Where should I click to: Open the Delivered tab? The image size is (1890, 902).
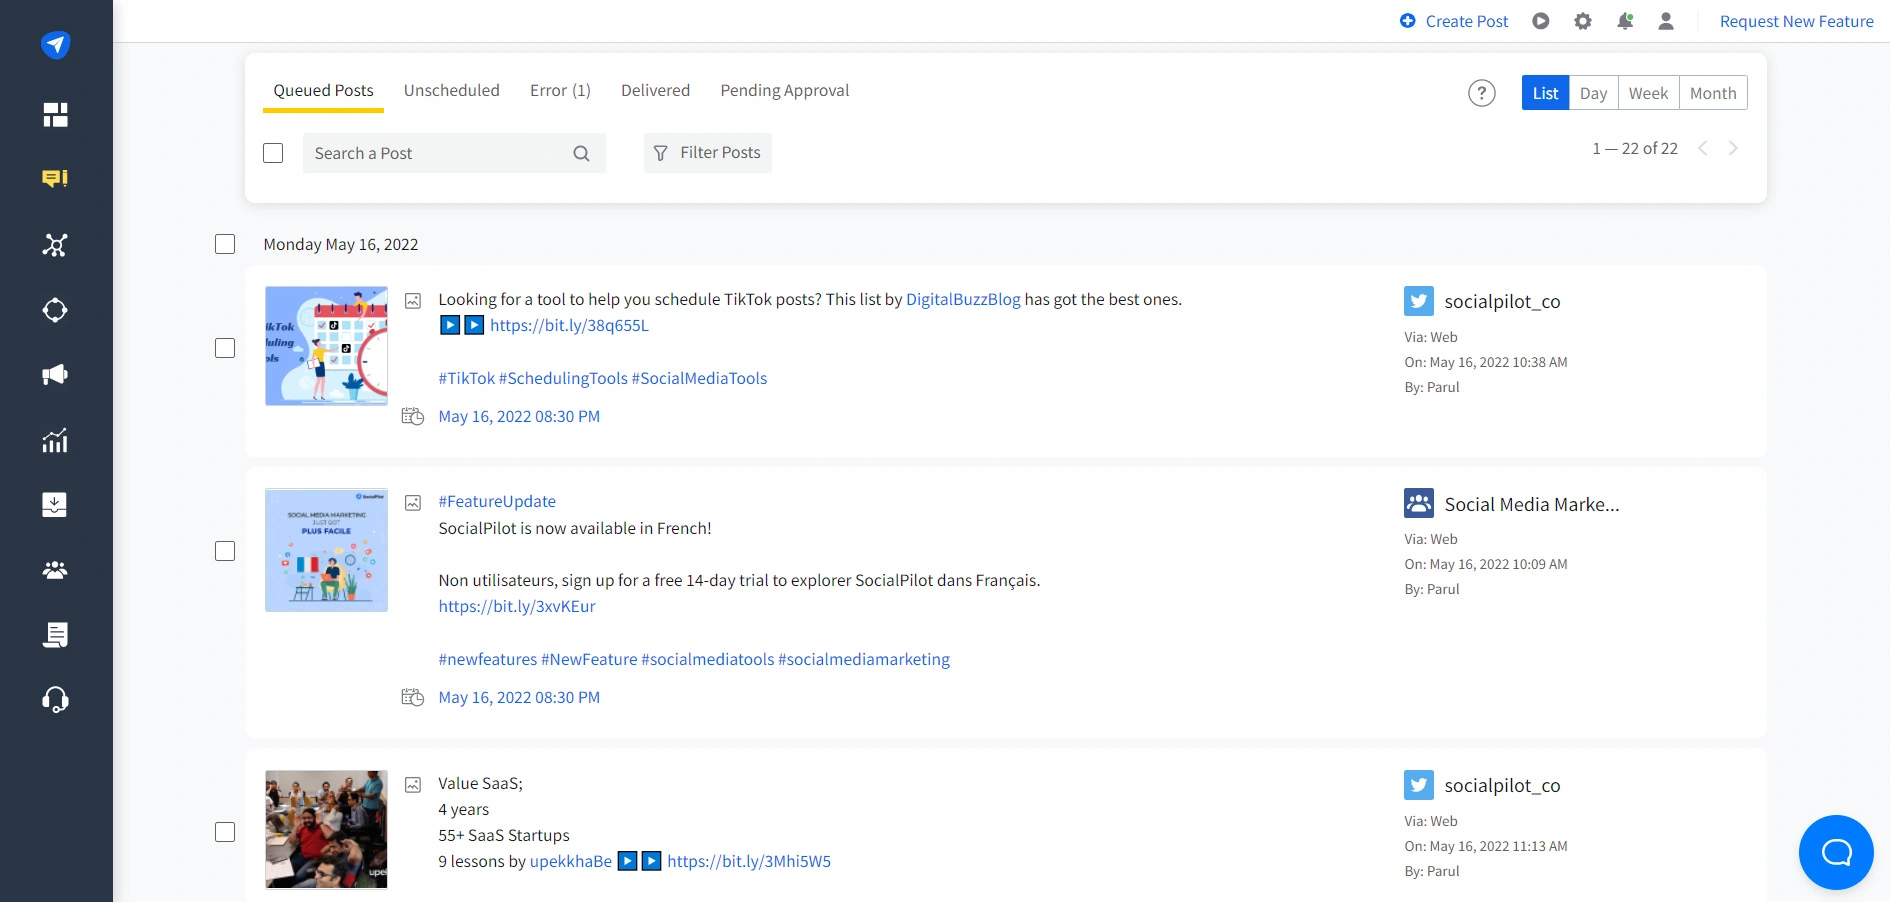tap(655, 90)
